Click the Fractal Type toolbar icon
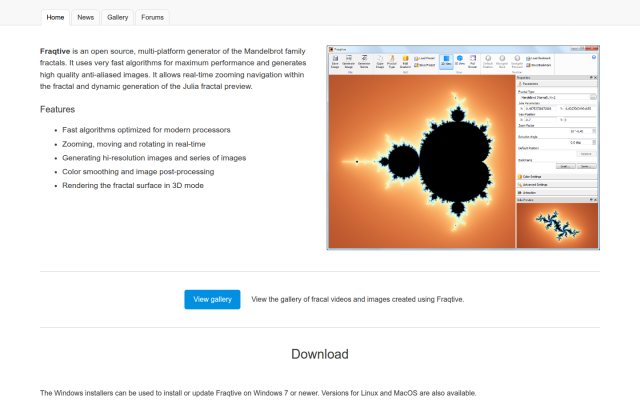640x400 pixels. pyautogui.click(x=392, y=62)
